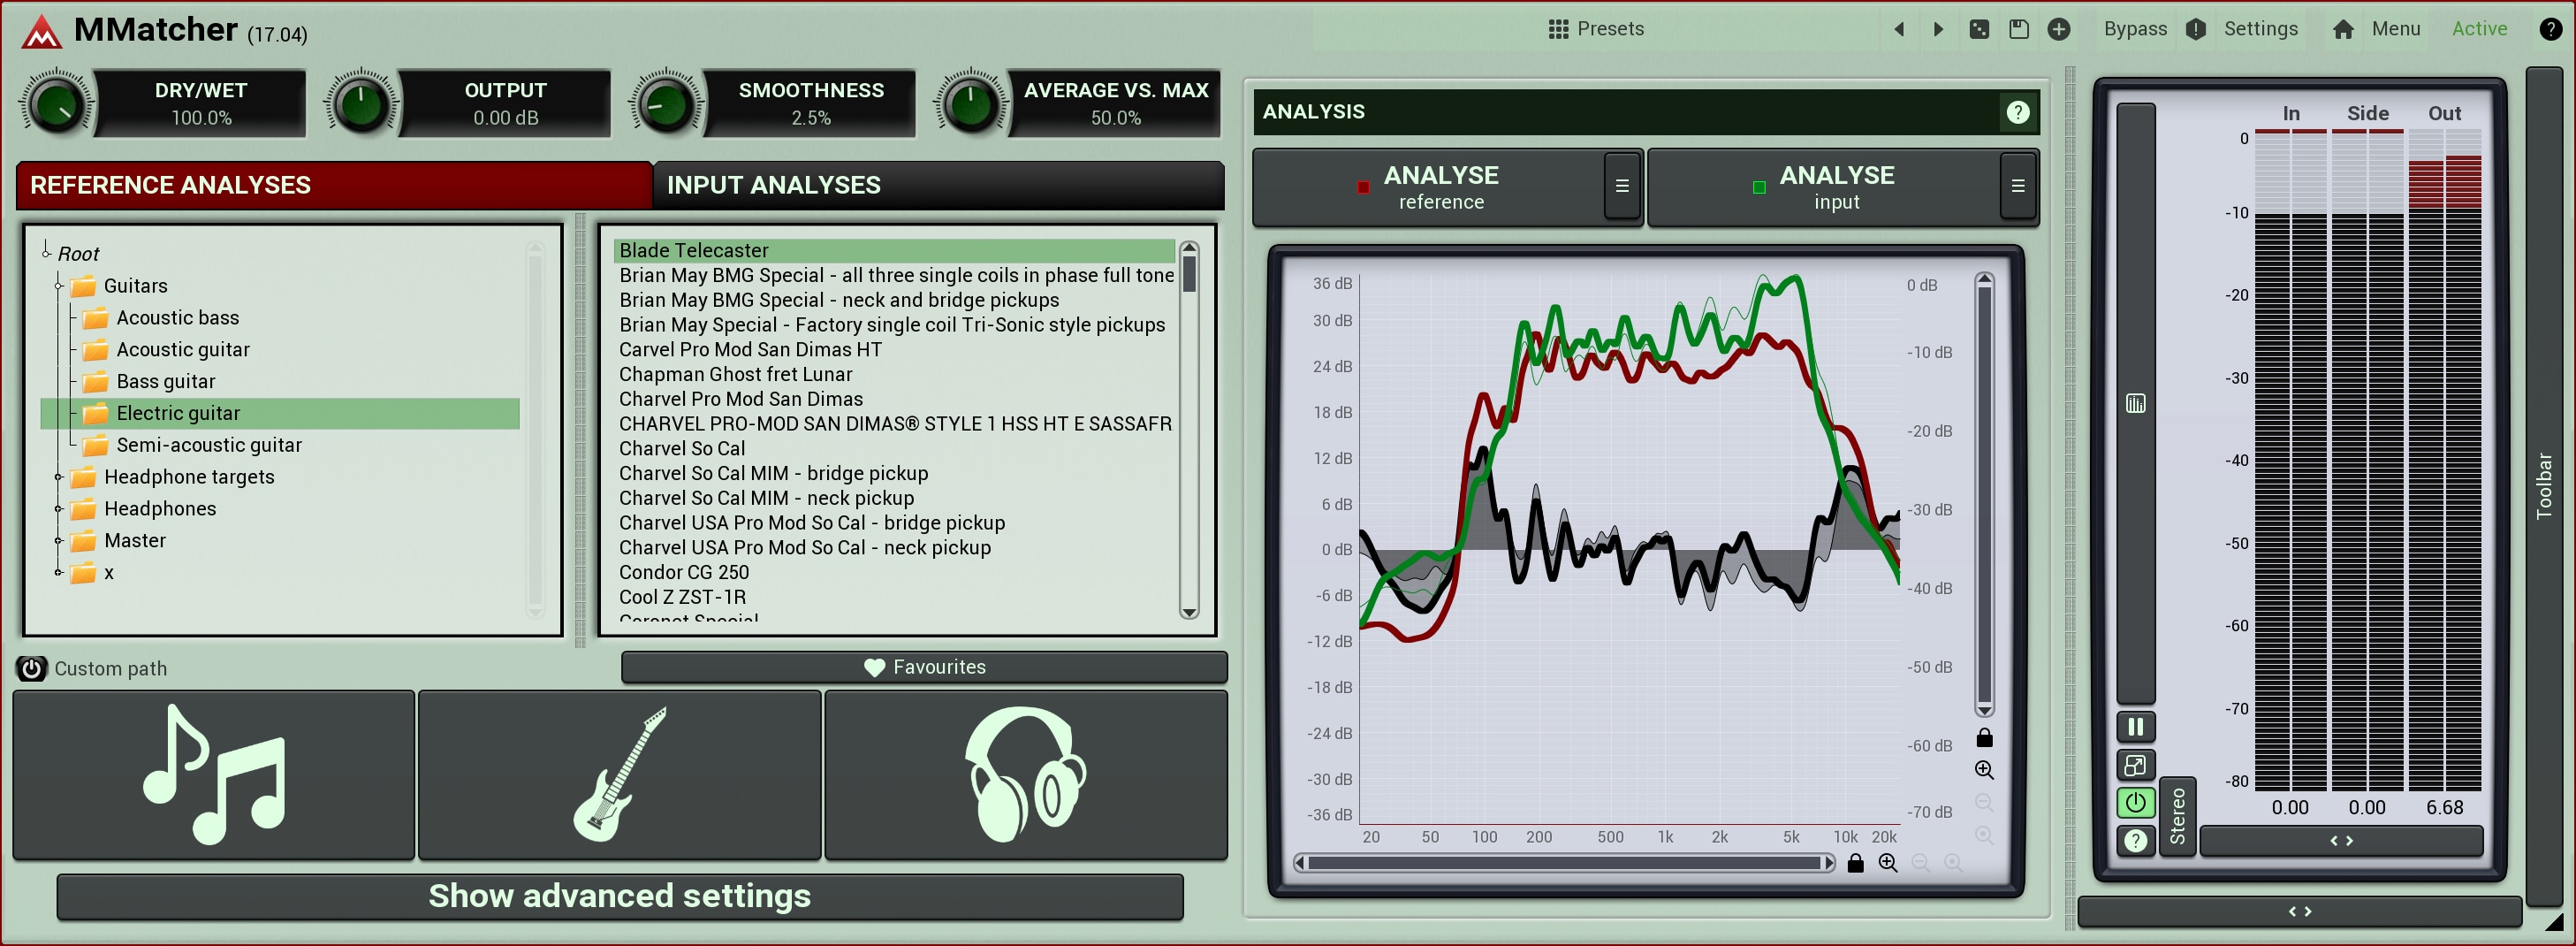The image size is (2576, 946).
Task: Expand the Headphone targets folder
Action: click(59, 477)
